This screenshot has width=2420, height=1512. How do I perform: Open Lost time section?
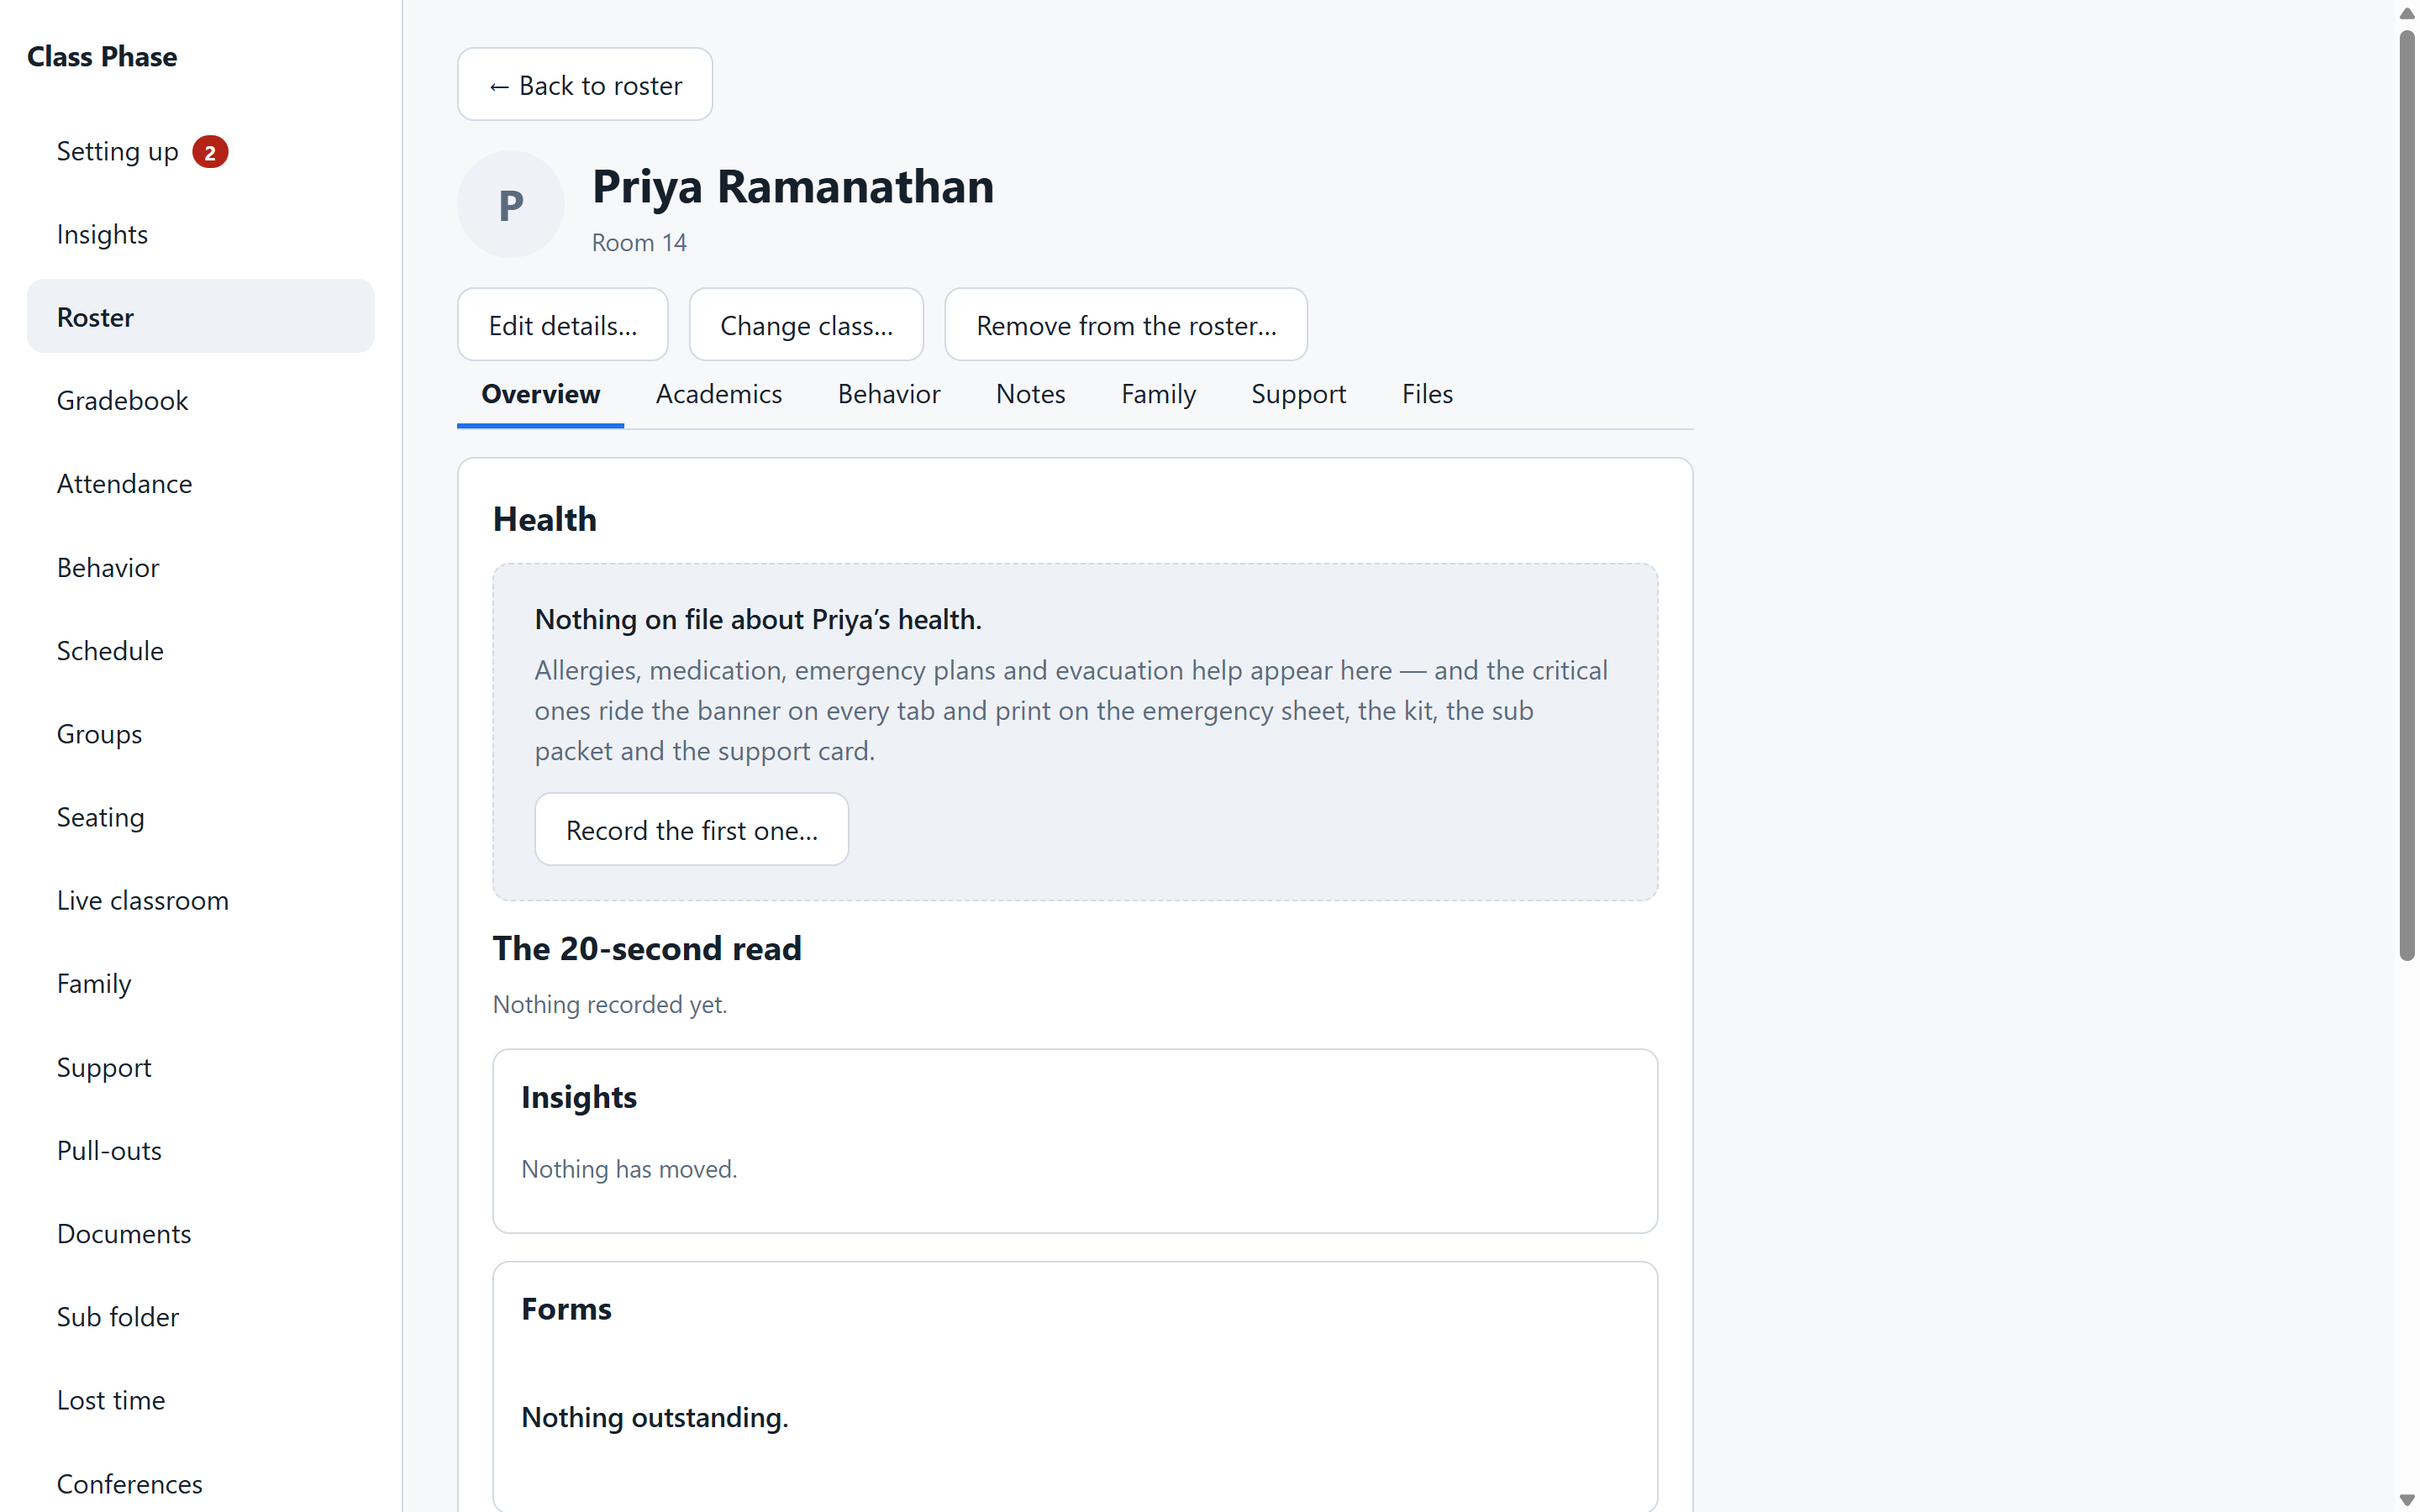click(x=201, y=1400)
